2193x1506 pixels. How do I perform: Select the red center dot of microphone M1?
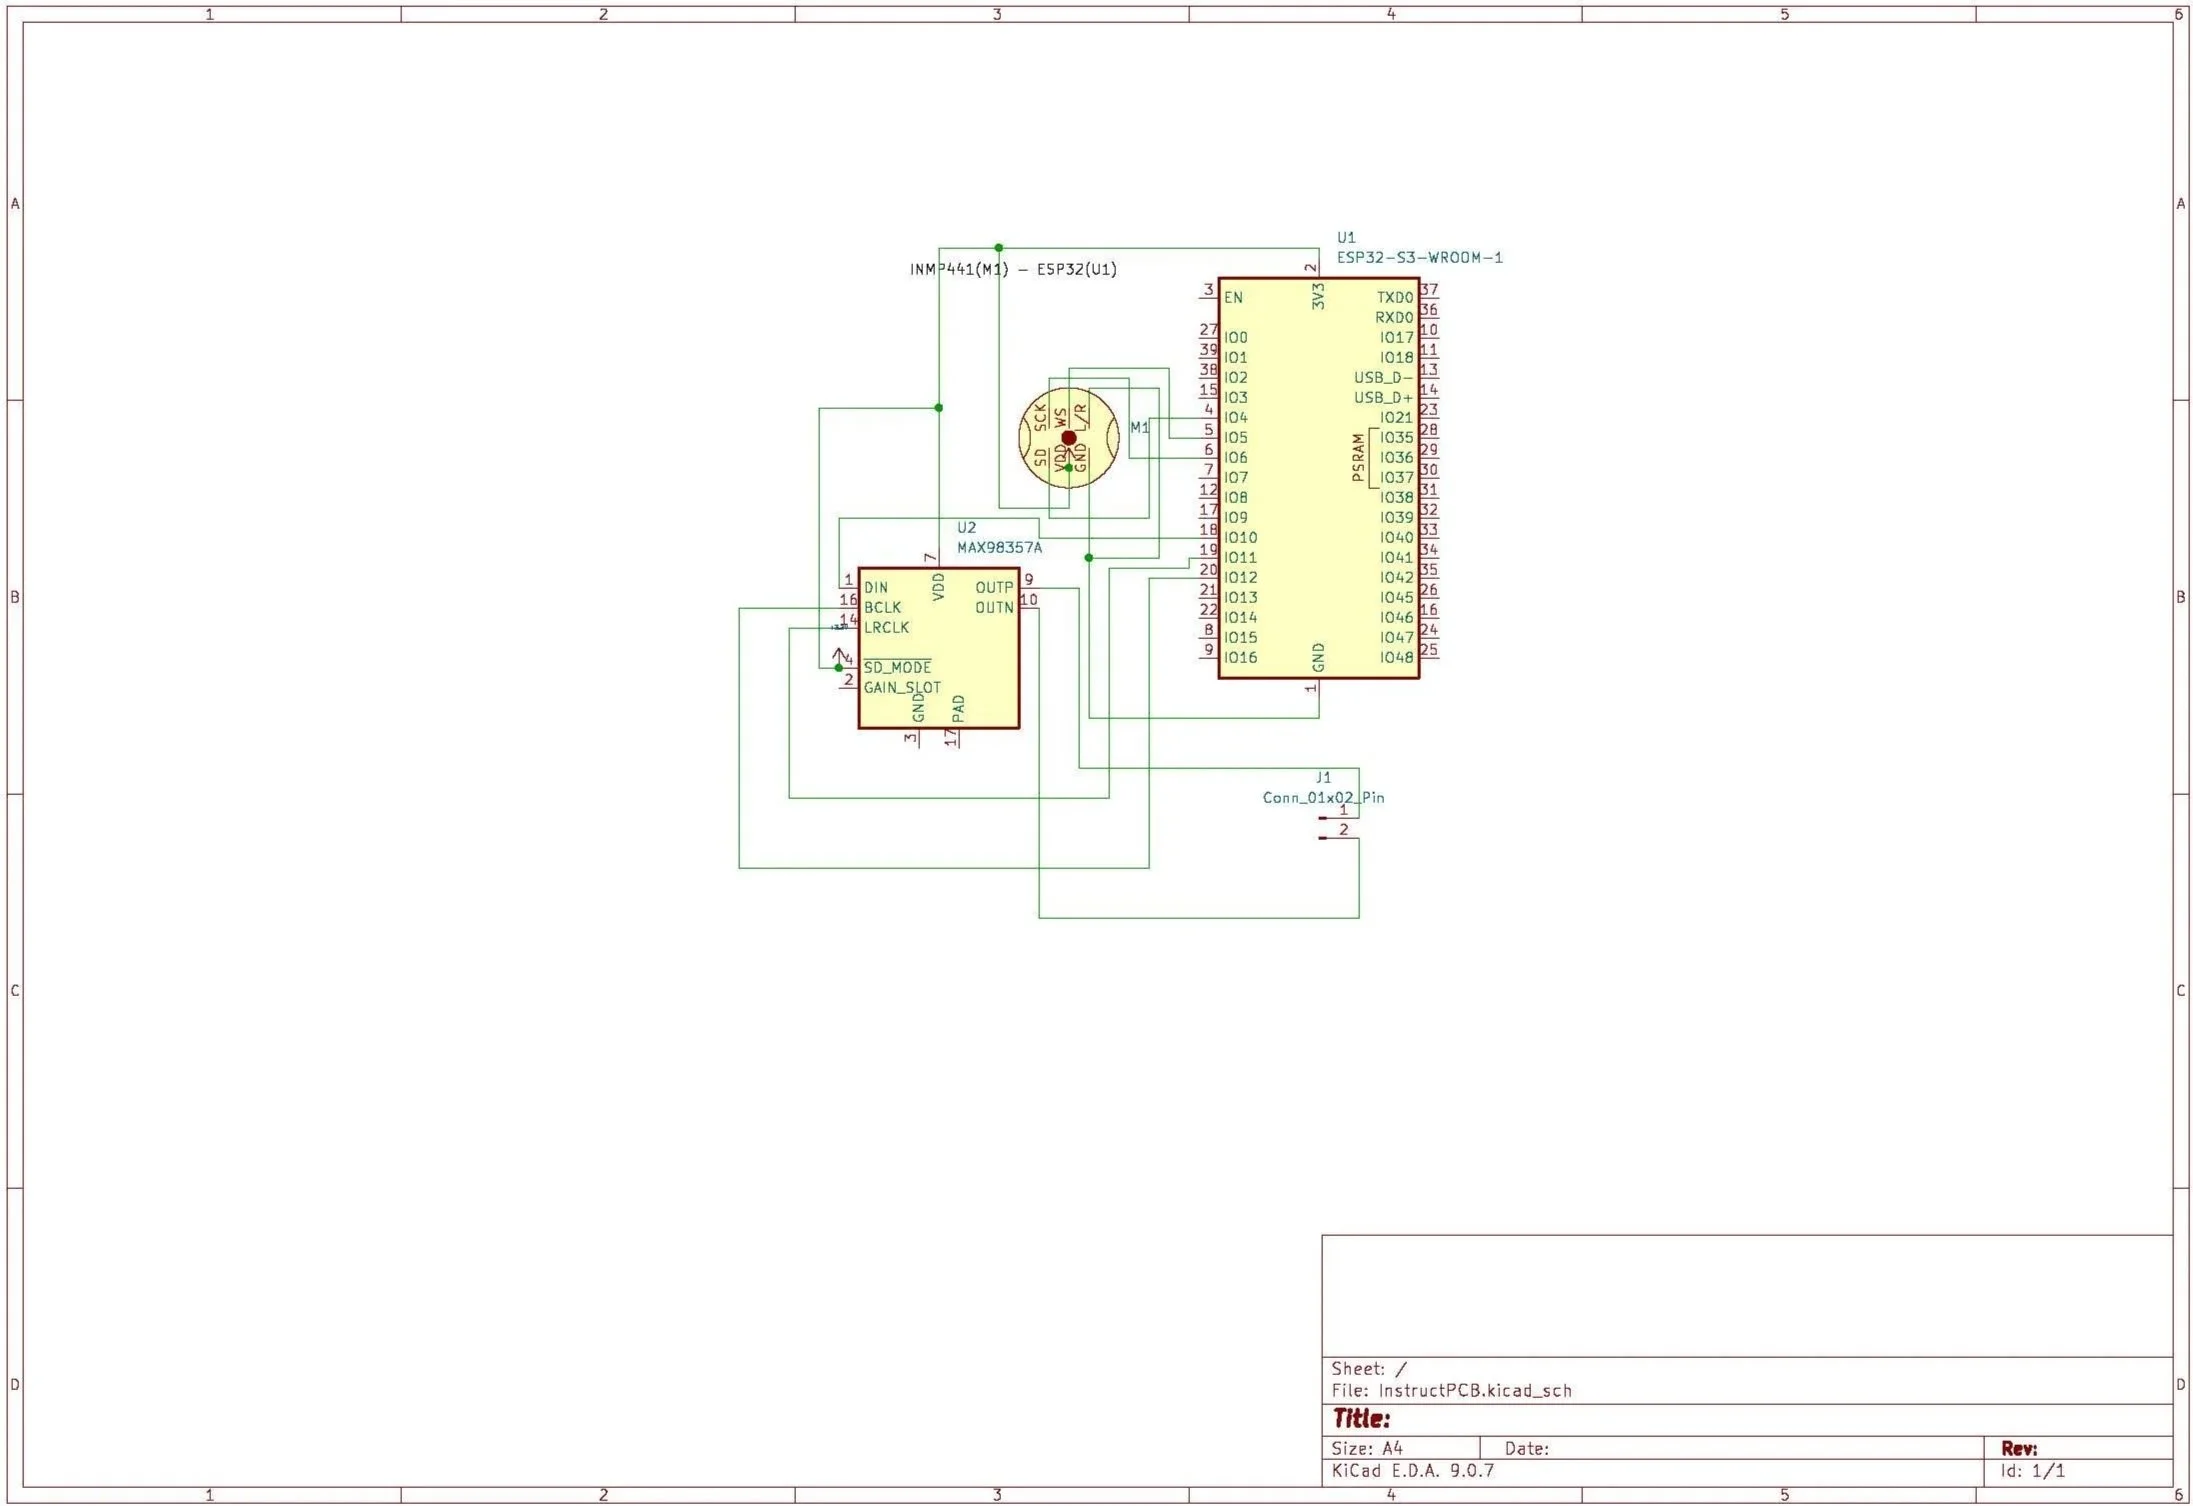(1068, 438)
